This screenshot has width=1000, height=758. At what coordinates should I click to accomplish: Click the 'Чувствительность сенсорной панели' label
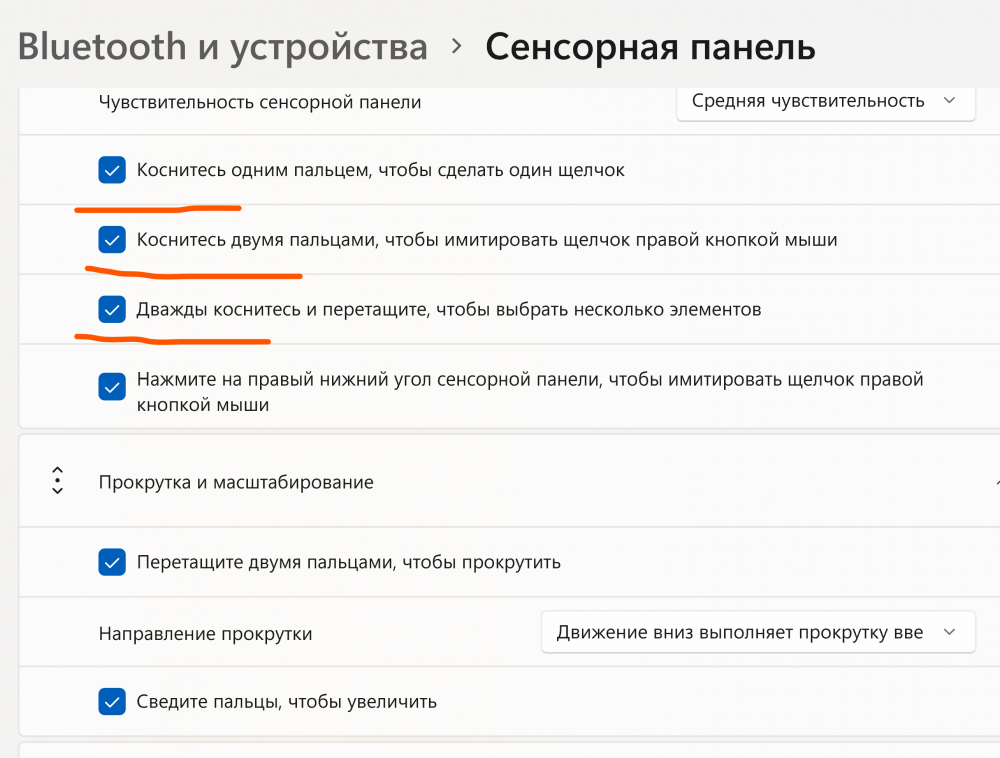pyautogui.click(x=259, y=102)
